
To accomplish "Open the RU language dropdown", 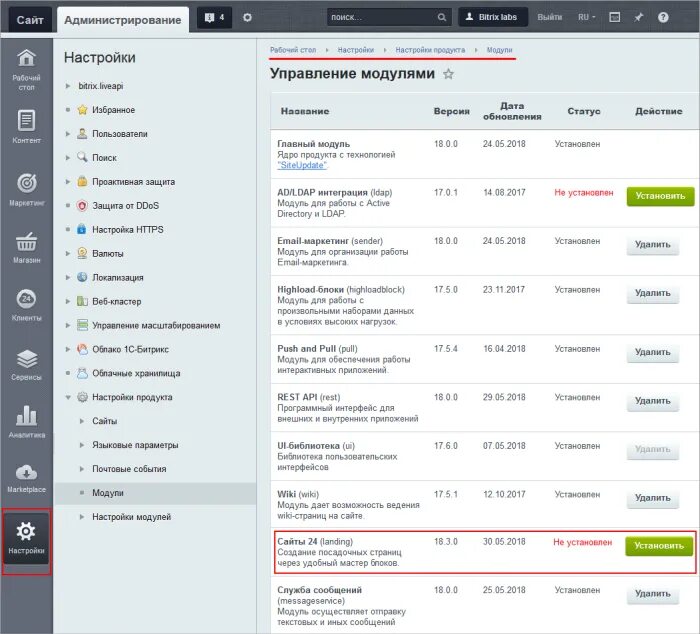I will (587, 17).
